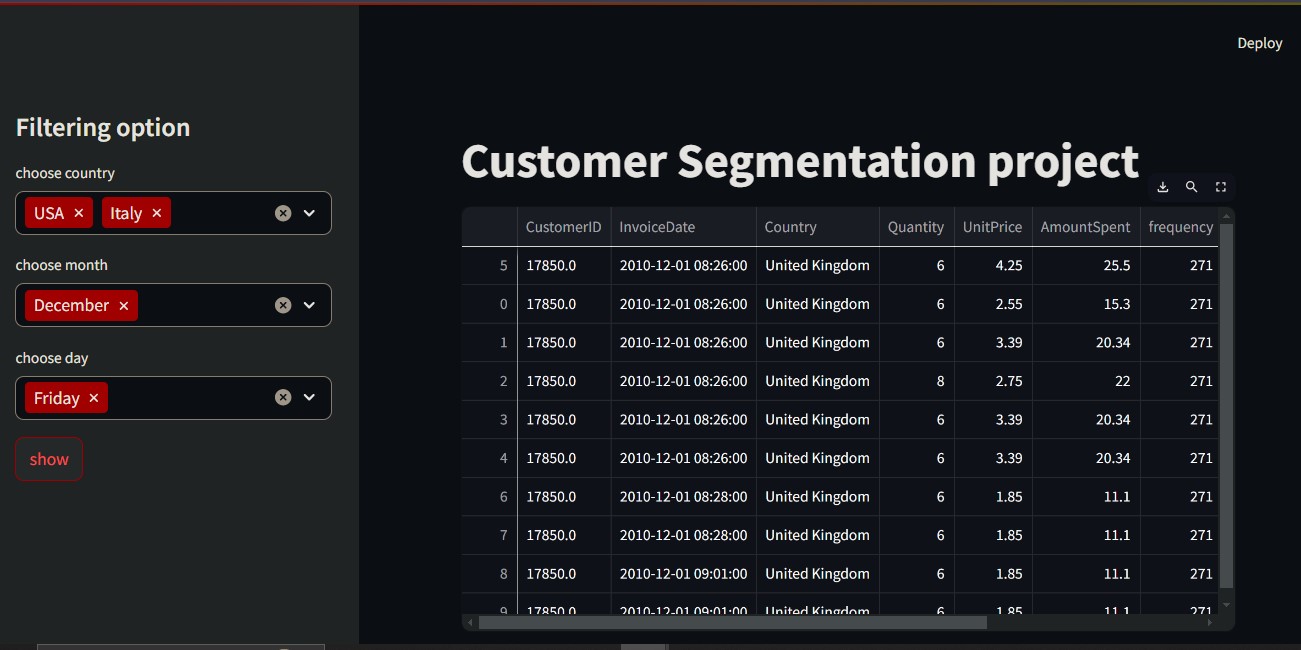Image resolution: width=1301 pixels, height=650 pixels.
Task: Remove the December month tag
Action: pyautogui.click(x=124, y=306)
